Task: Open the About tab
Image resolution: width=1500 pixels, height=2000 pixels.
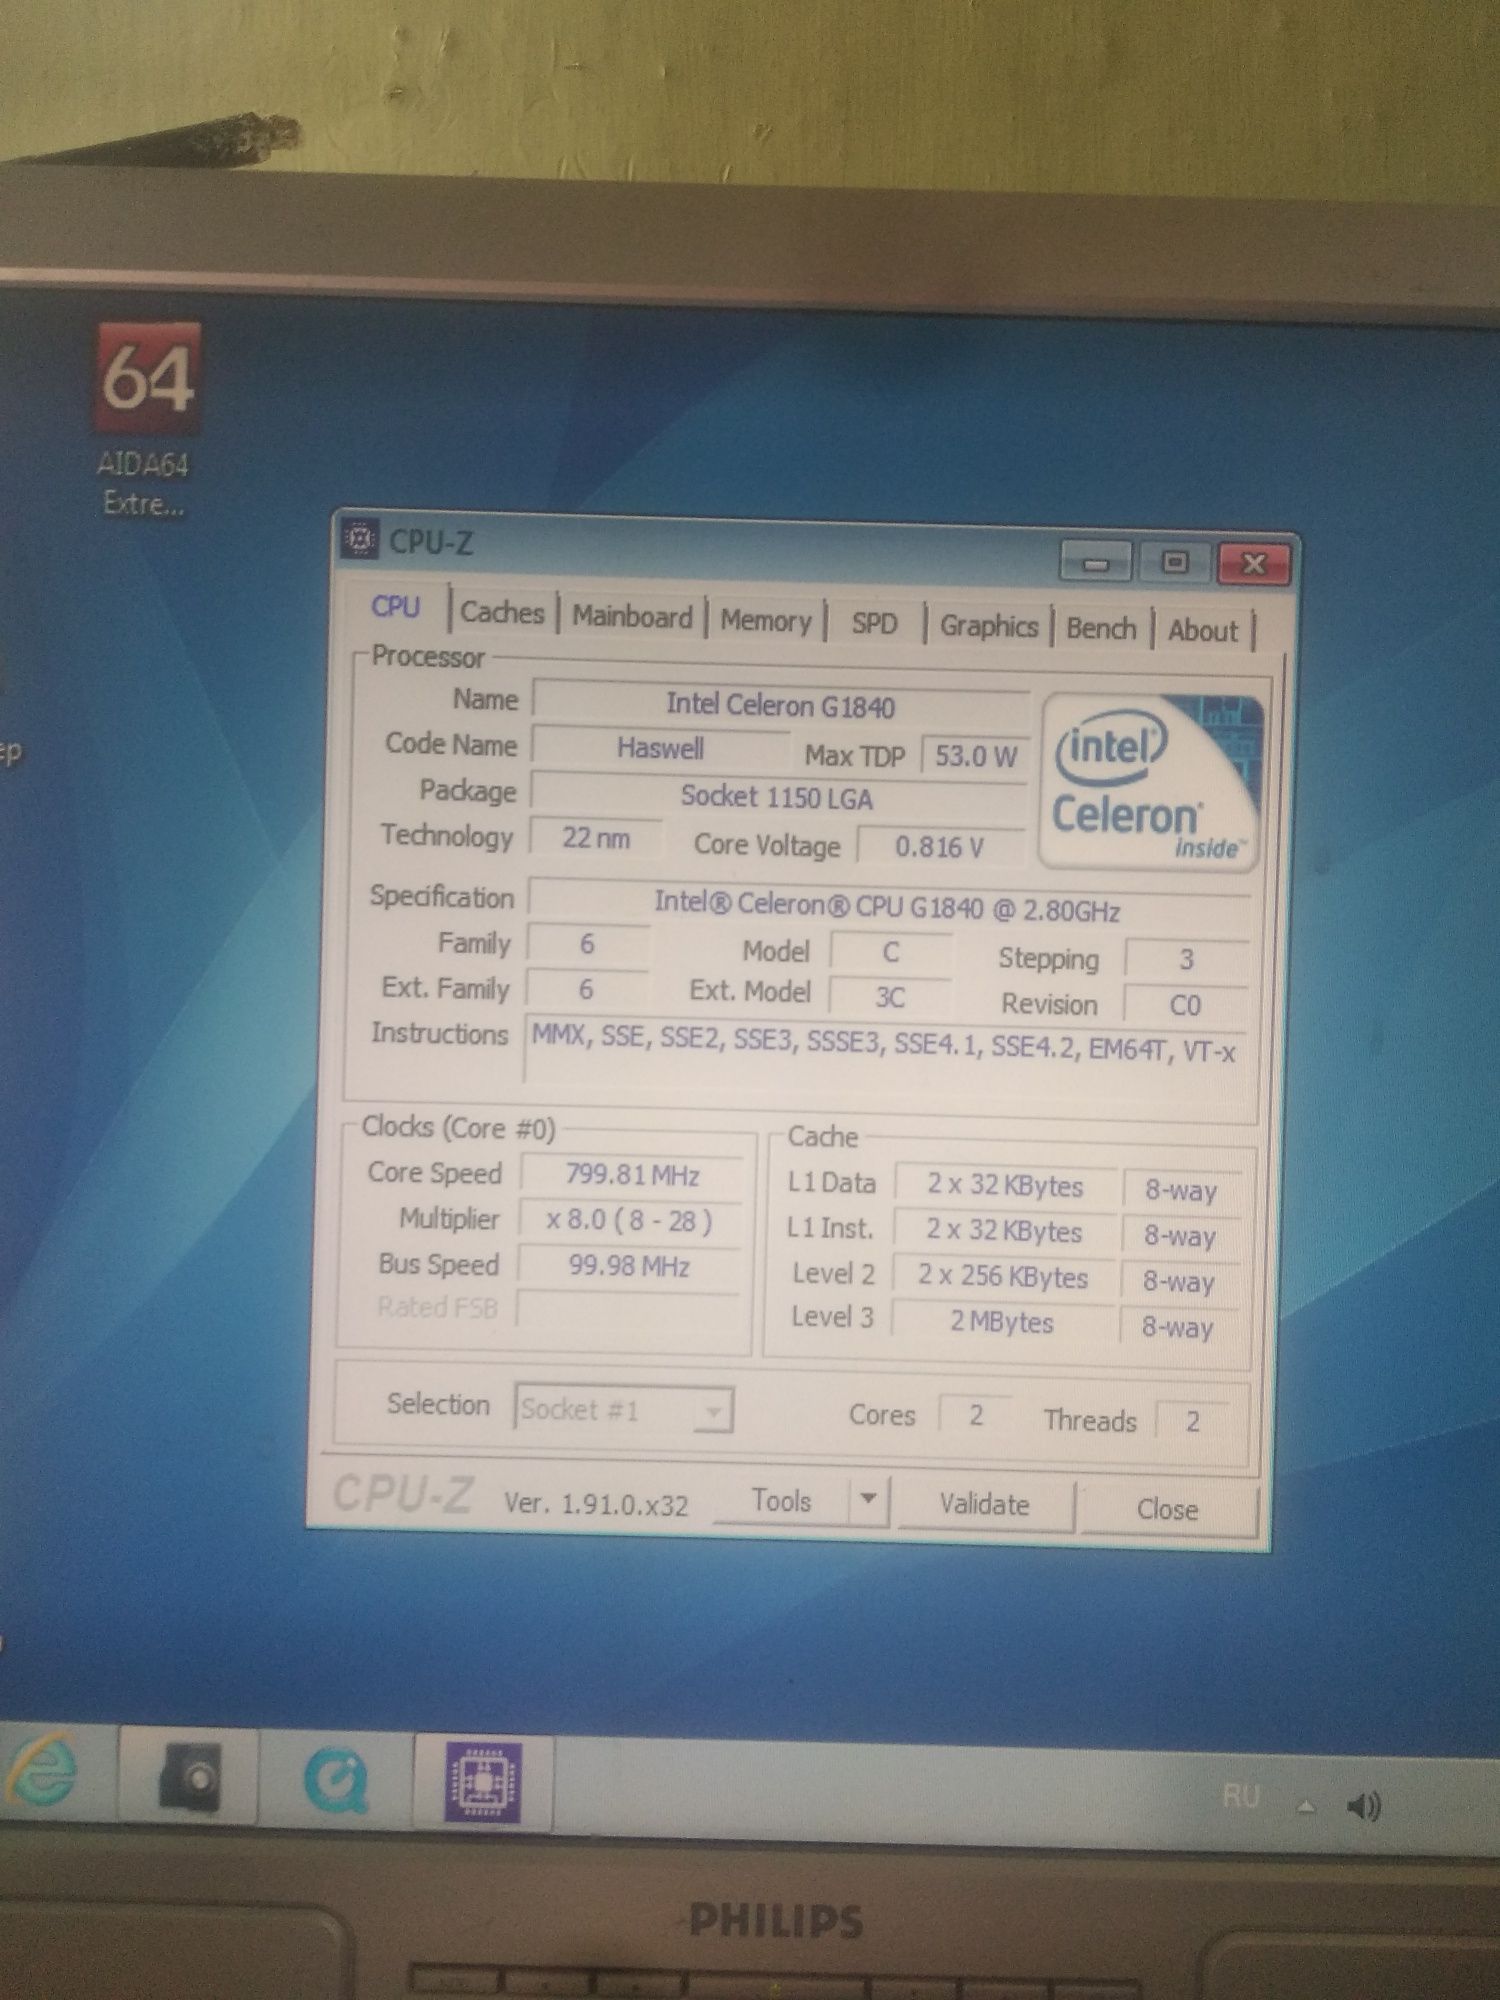Action: pos(1203,630)
